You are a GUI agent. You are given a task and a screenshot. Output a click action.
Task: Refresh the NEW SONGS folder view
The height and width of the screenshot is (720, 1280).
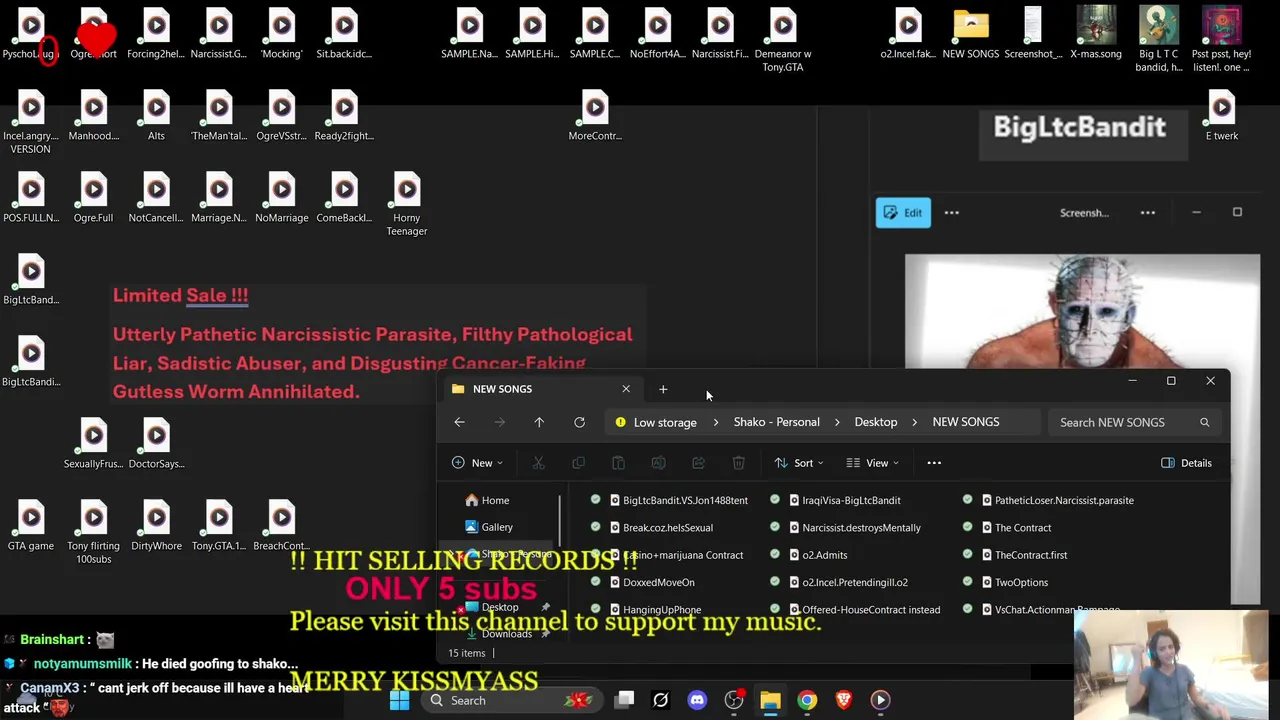click(x=579, y=422)
